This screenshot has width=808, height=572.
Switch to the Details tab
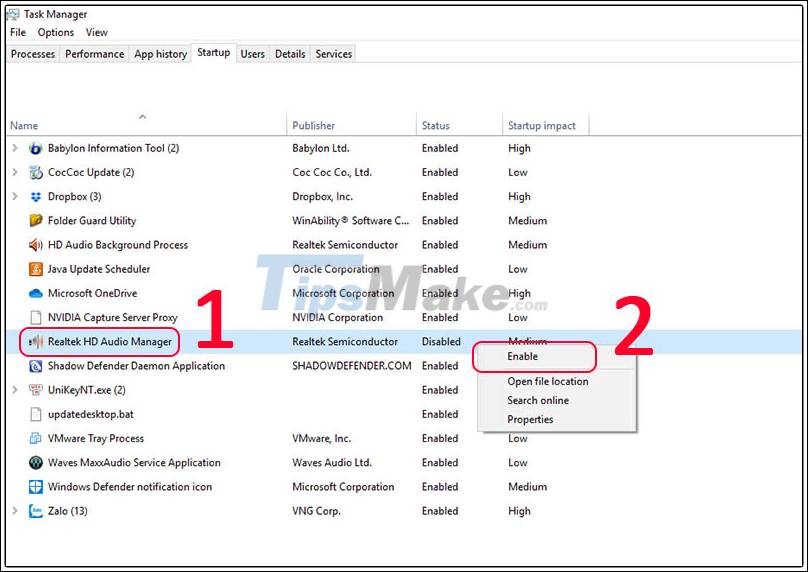click(x=290, y=54)
